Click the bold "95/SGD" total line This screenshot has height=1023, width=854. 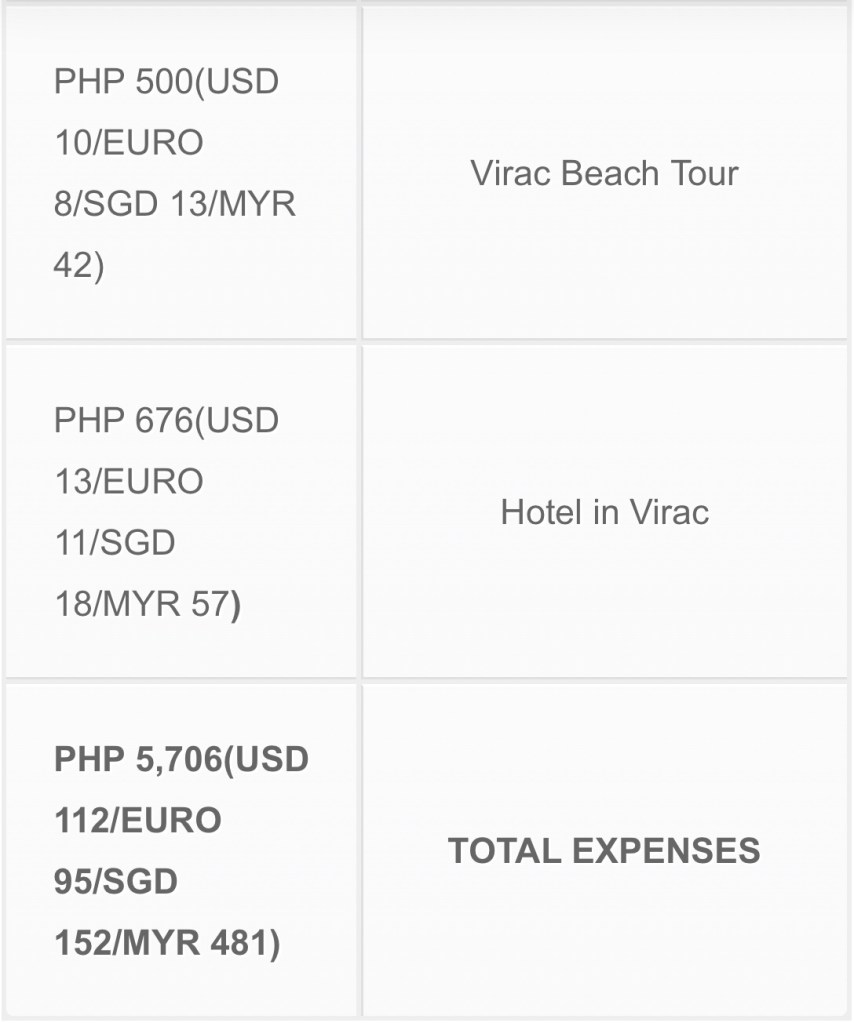115,882
